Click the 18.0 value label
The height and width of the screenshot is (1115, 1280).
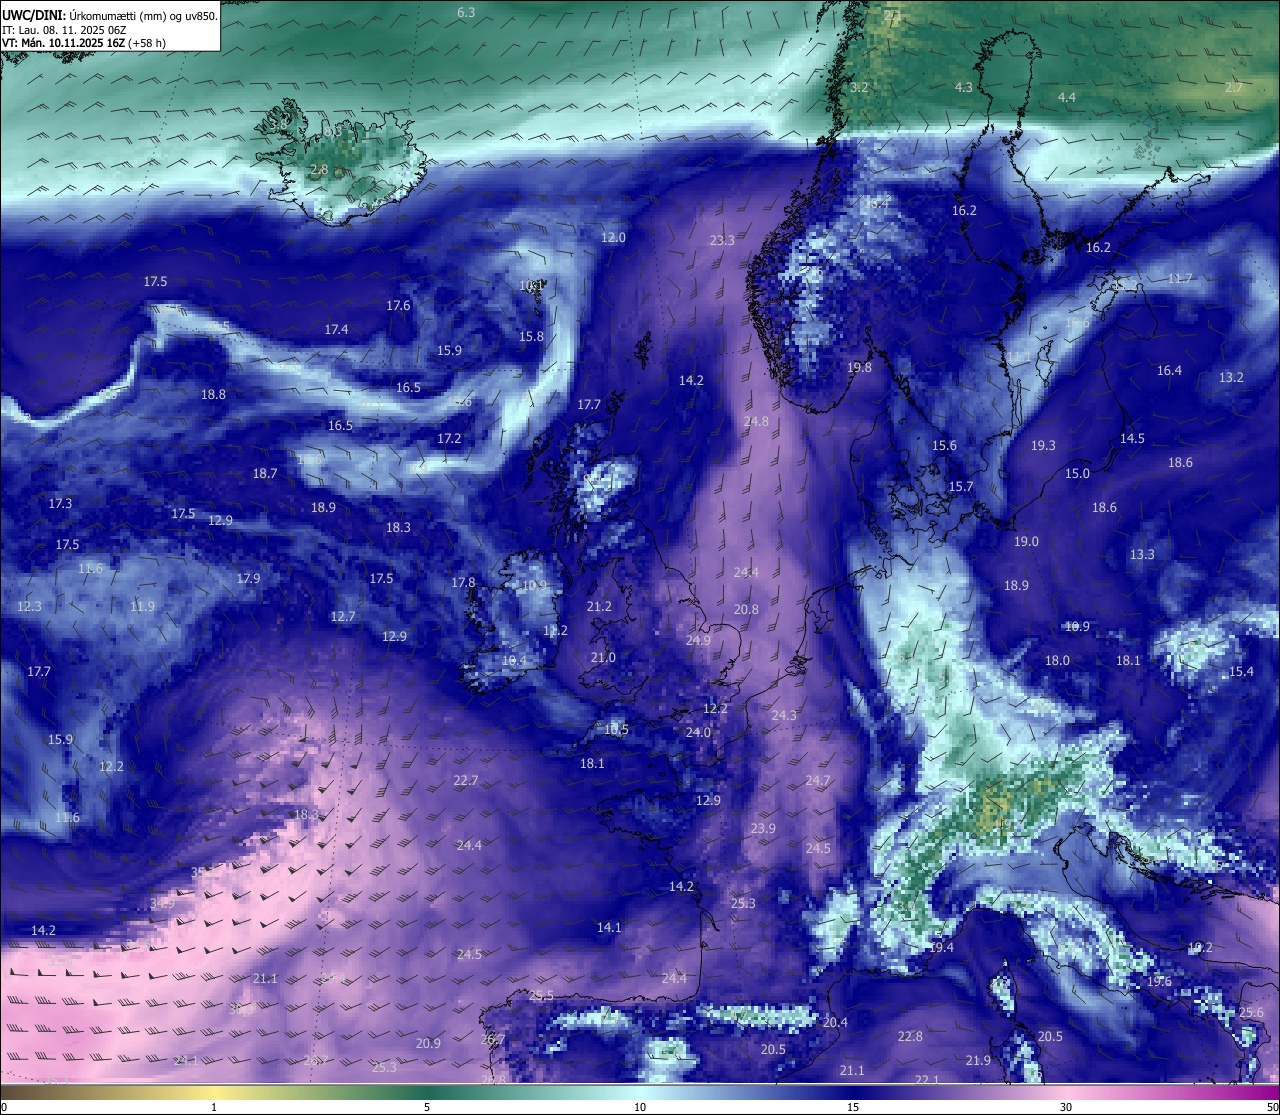(1057, 661)
